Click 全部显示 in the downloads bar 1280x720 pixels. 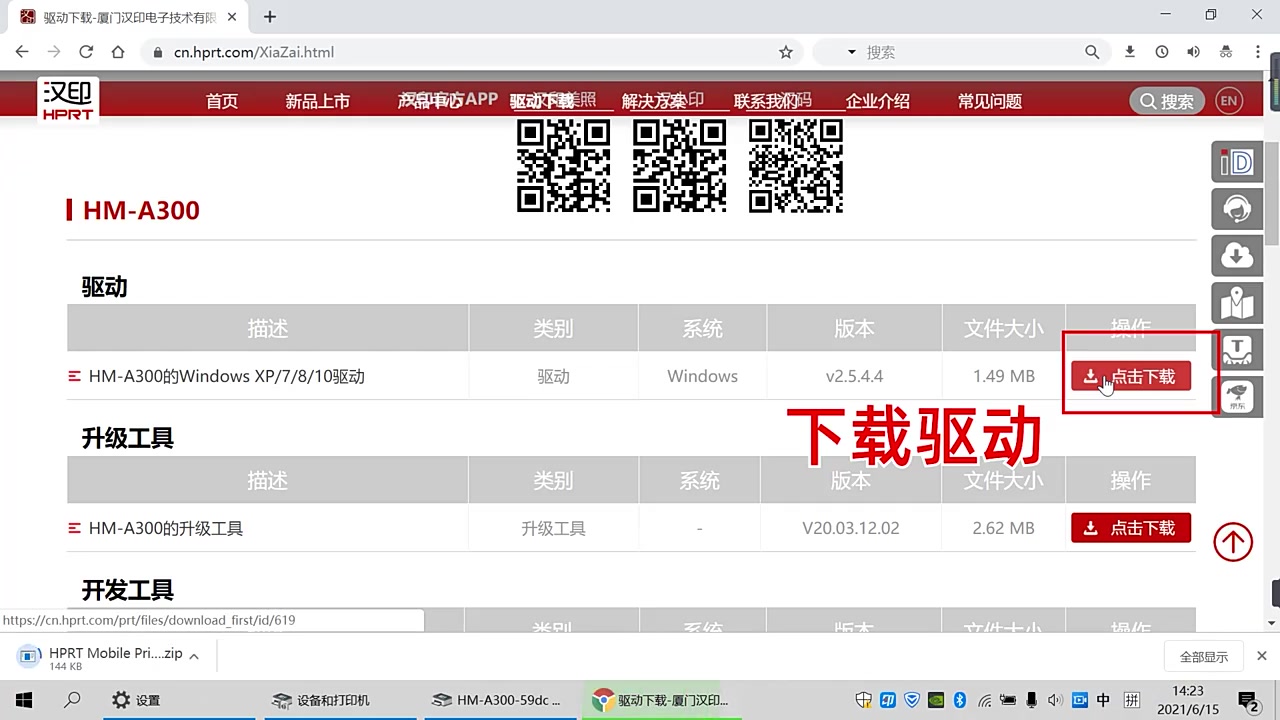tap(1204, 657)
